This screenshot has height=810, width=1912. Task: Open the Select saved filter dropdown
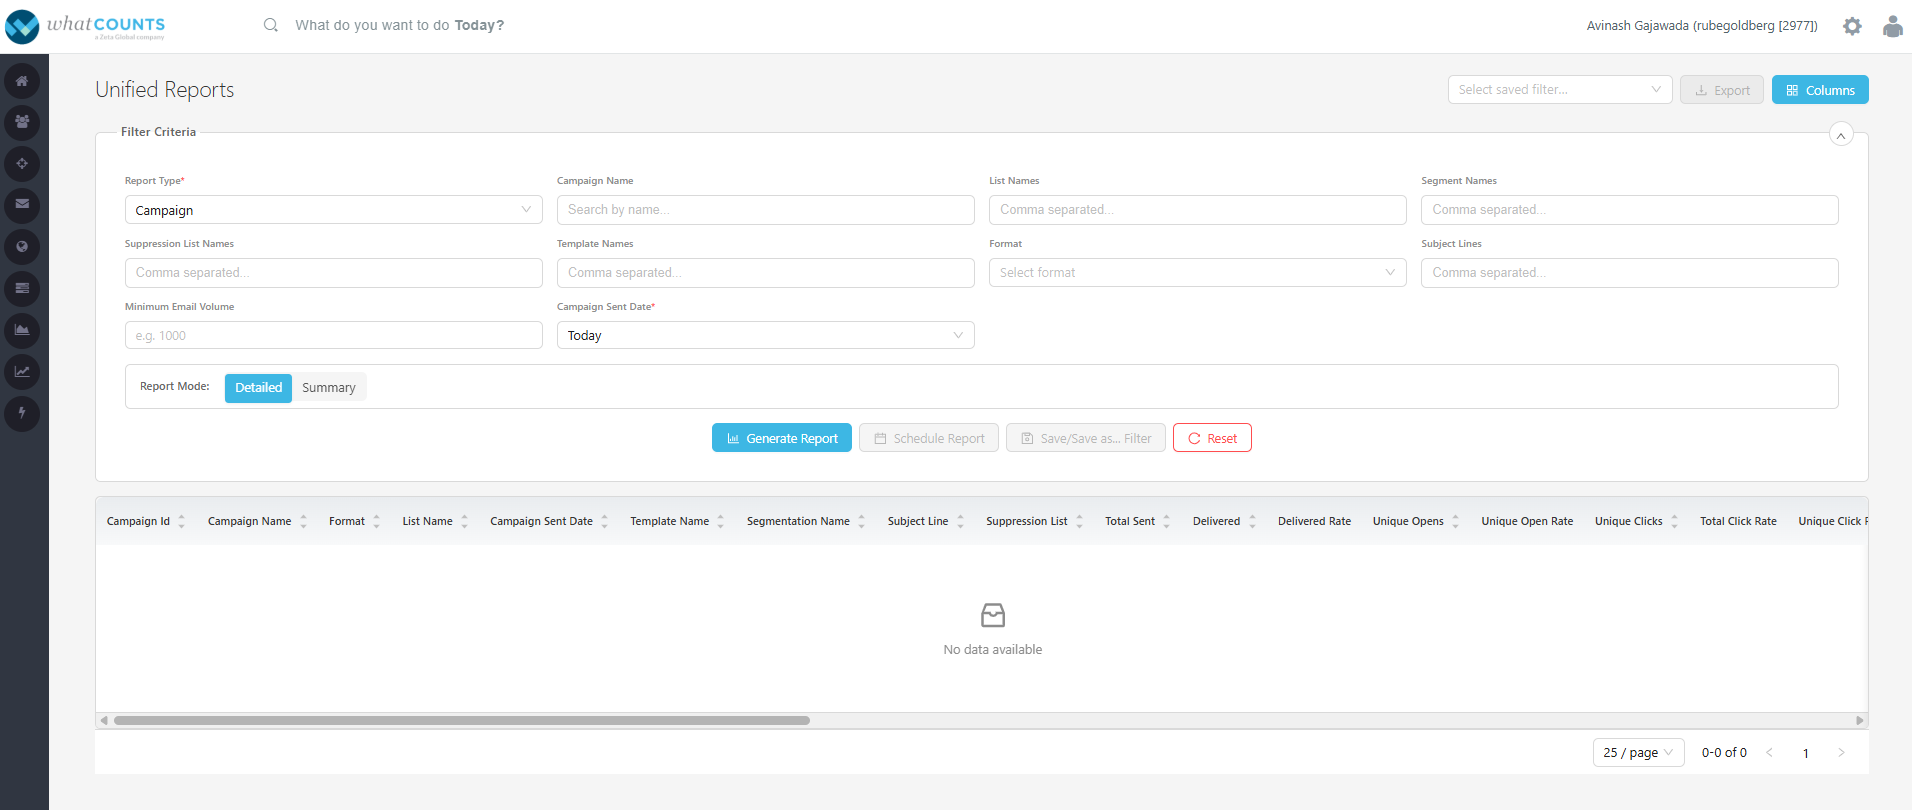coord(1559,90)
